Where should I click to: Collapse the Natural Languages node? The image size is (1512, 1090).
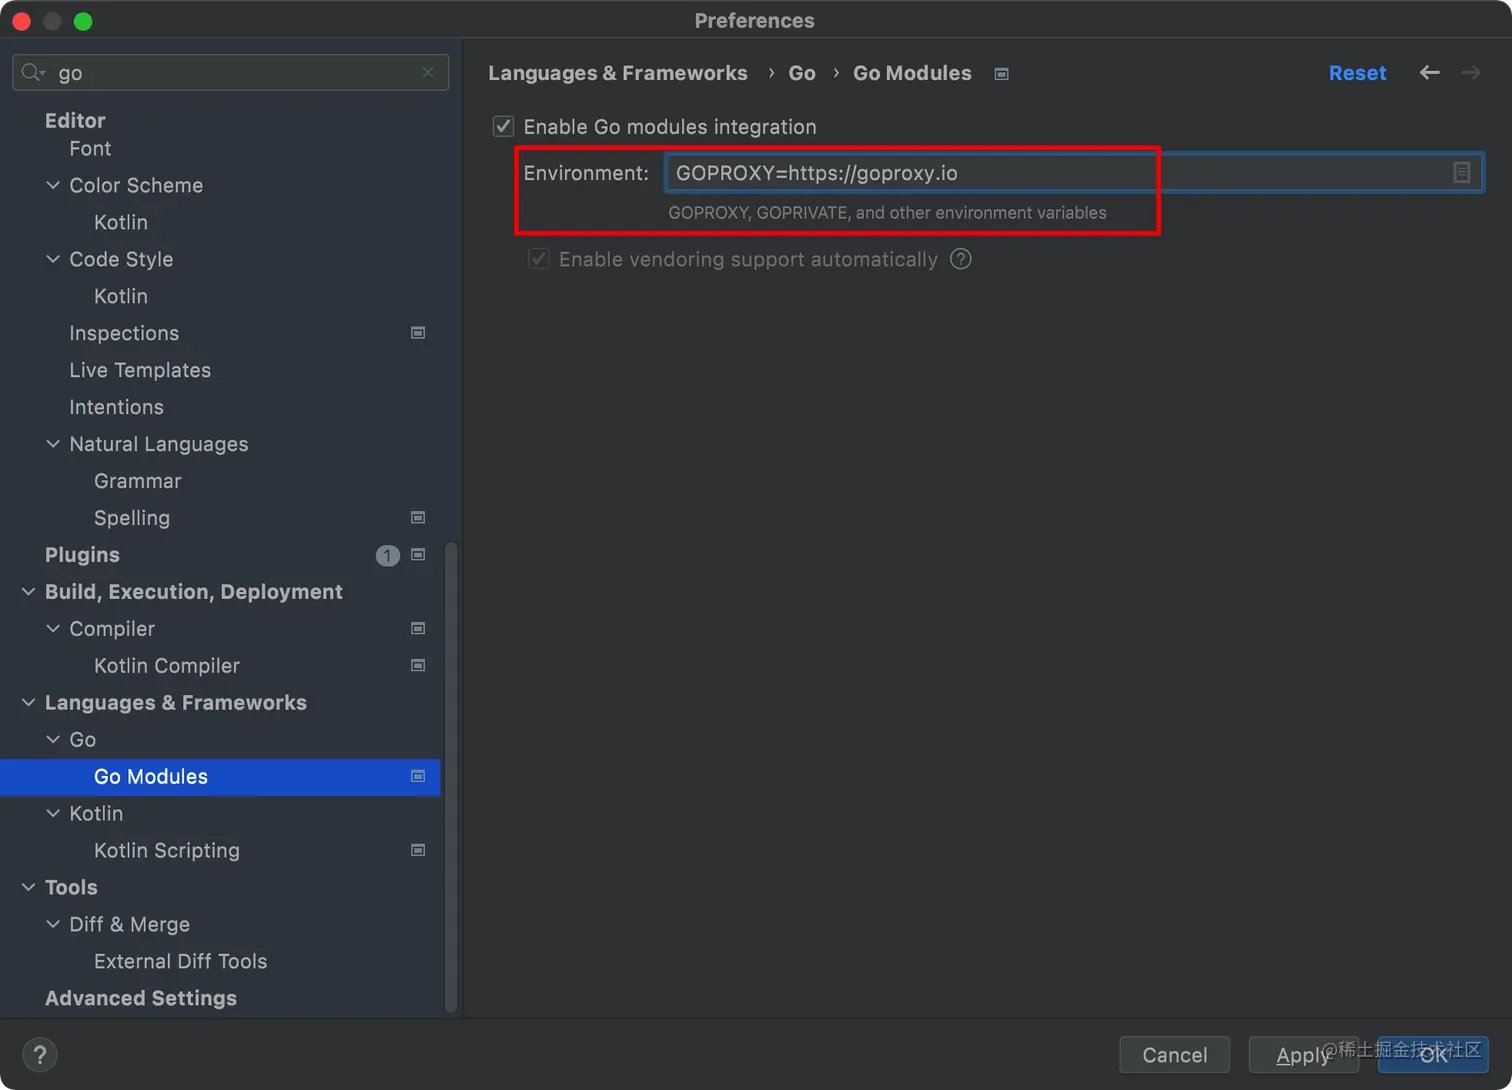tap(53, 444)
